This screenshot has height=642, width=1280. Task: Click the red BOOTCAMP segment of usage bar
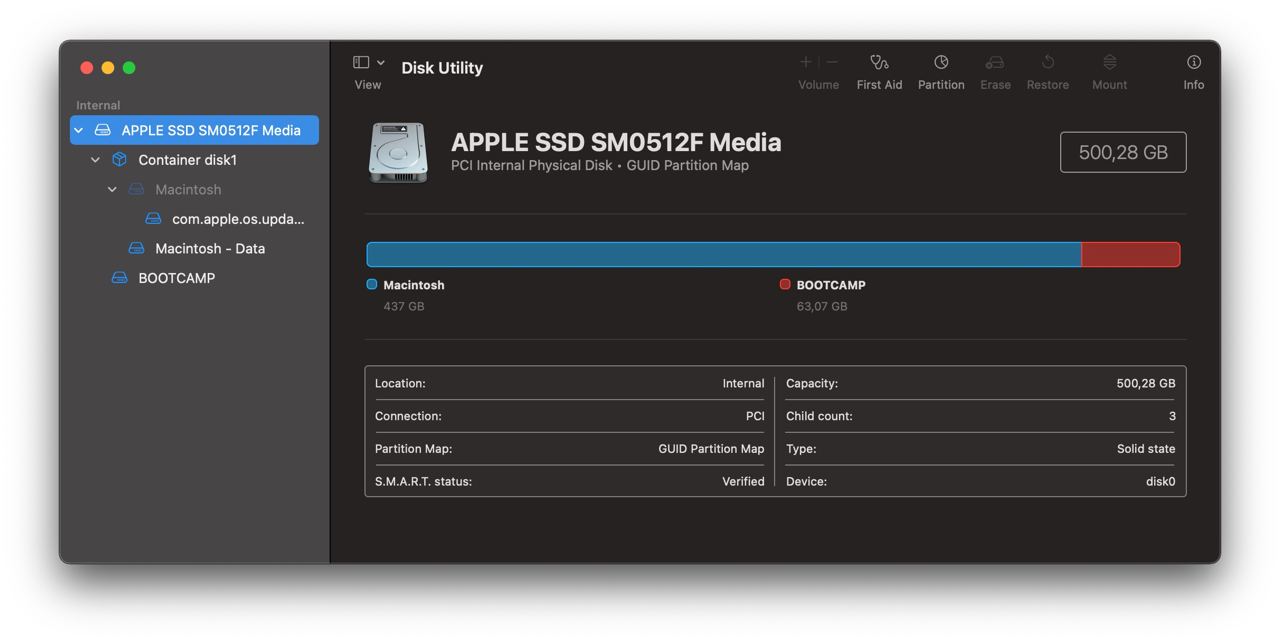coord(1131,254)
